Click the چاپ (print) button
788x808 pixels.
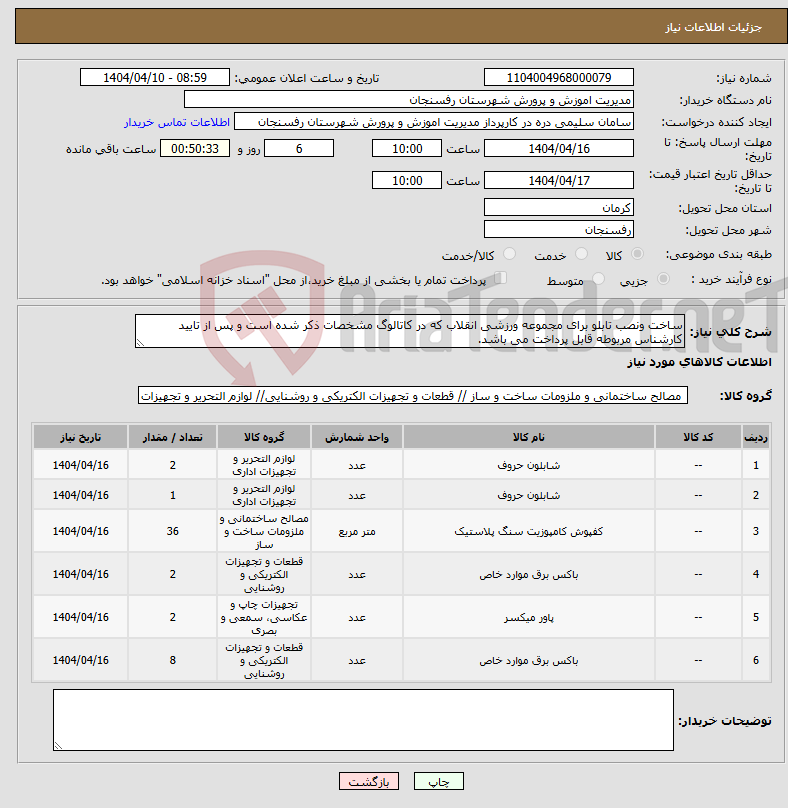(439, 781)
